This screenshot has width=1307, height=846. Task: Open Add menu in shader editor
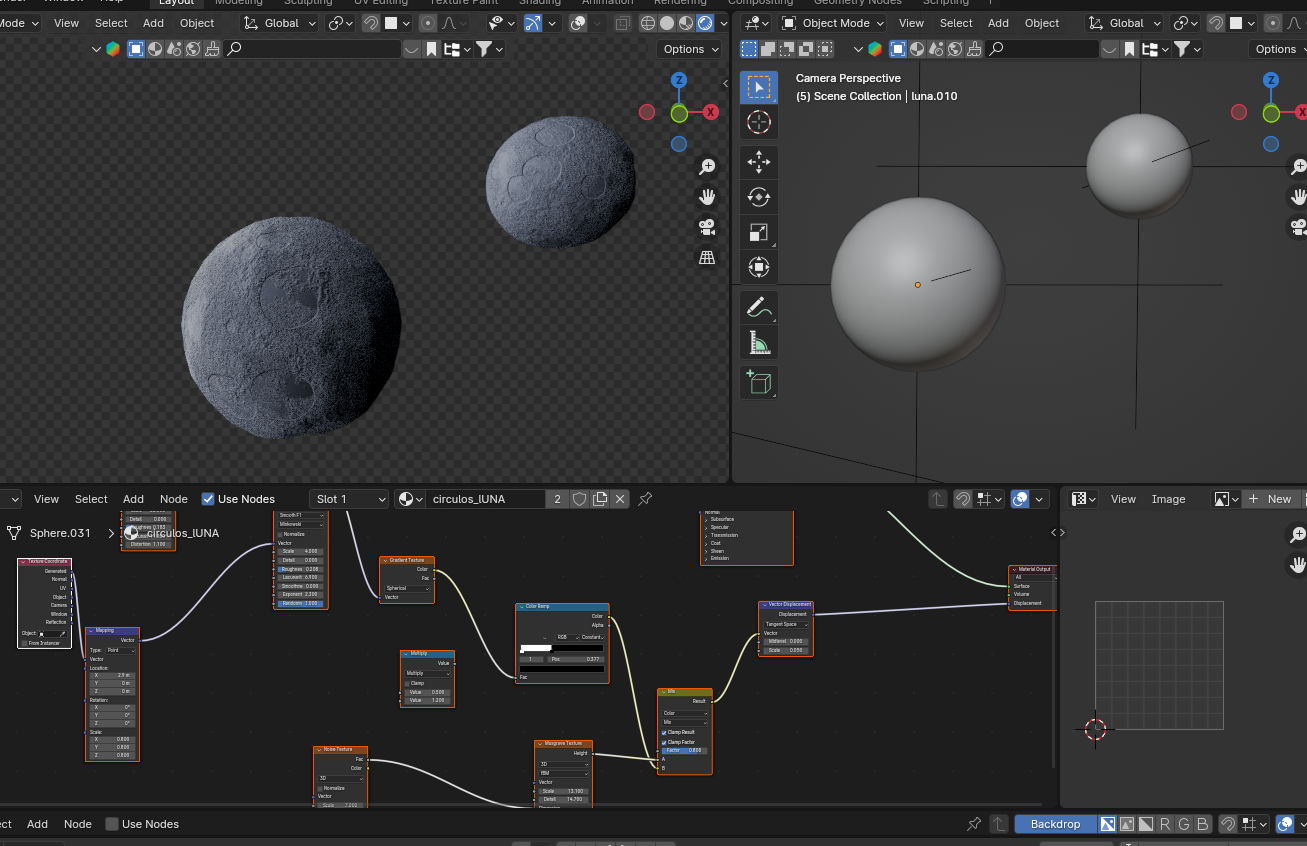(x=133, y=499)
